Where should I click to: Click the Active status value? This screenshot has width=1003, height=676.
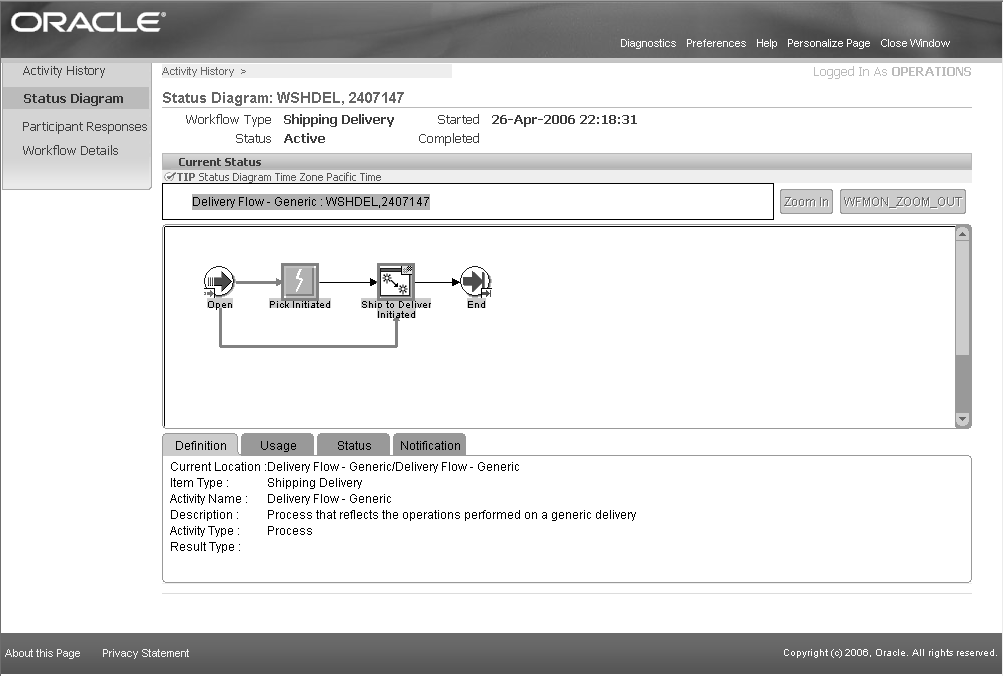304,138
